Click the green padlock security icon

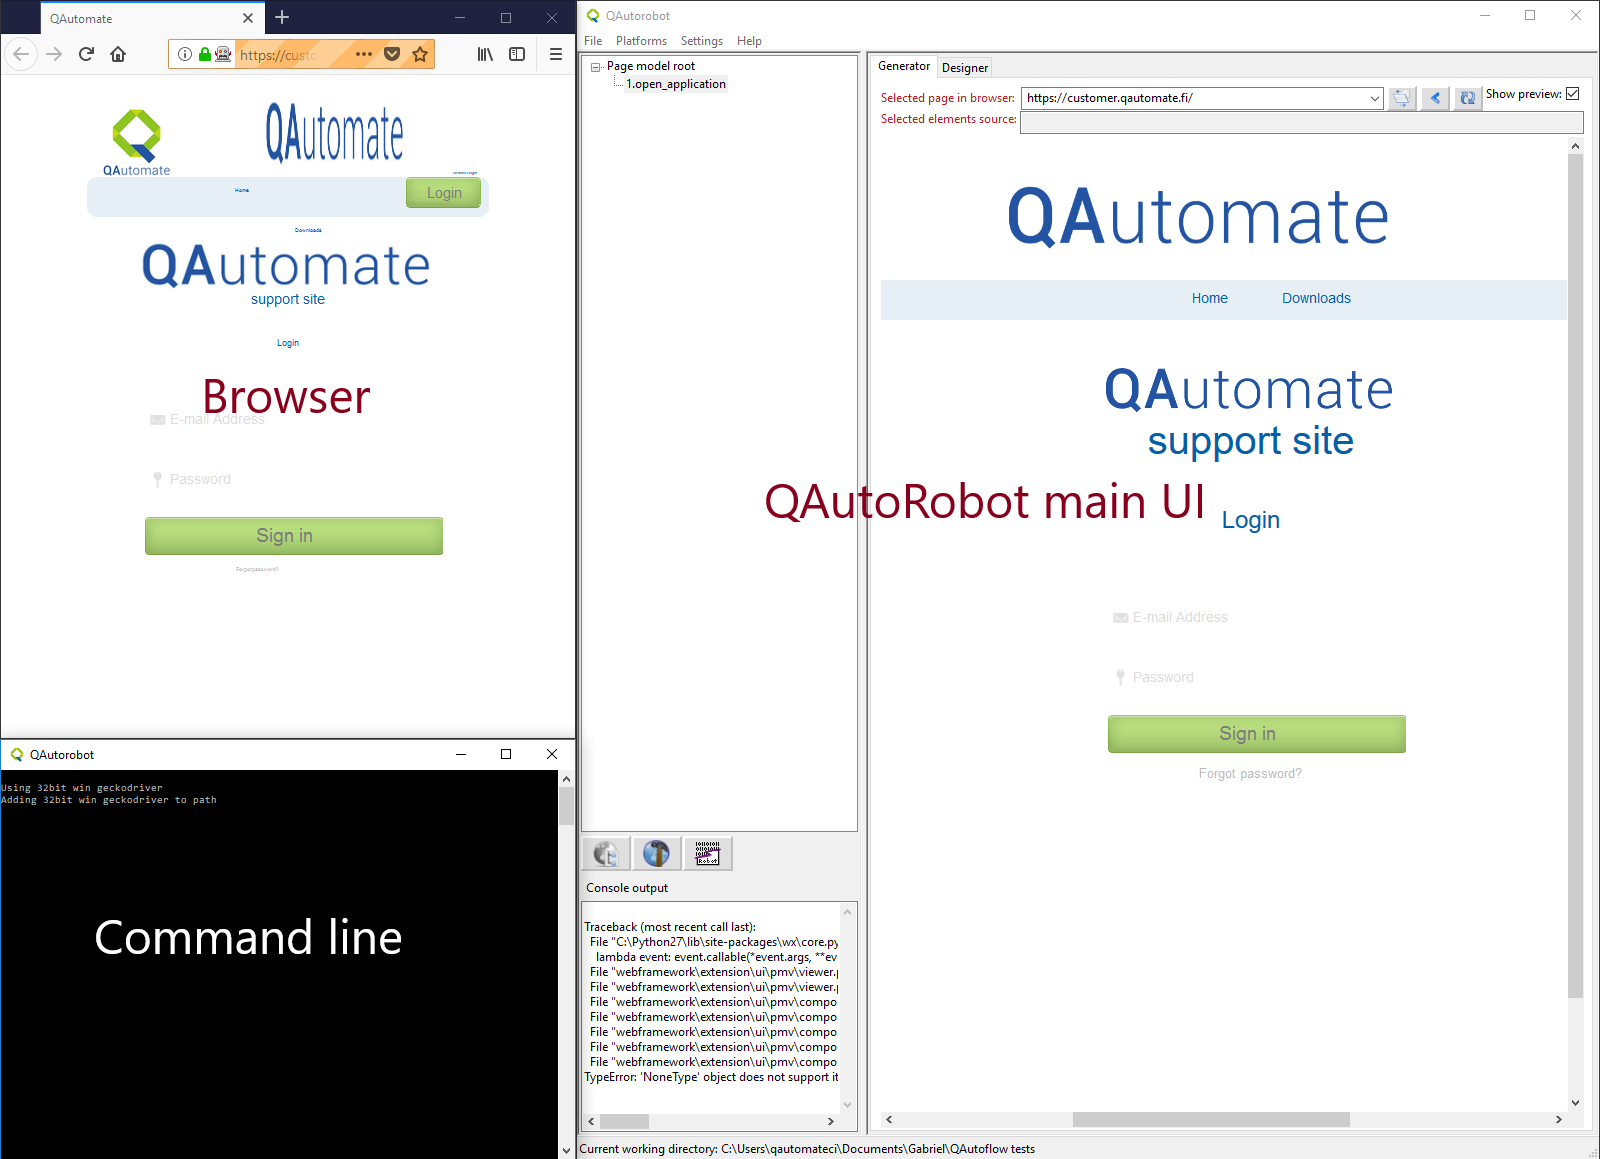click(x=205, y=54)
